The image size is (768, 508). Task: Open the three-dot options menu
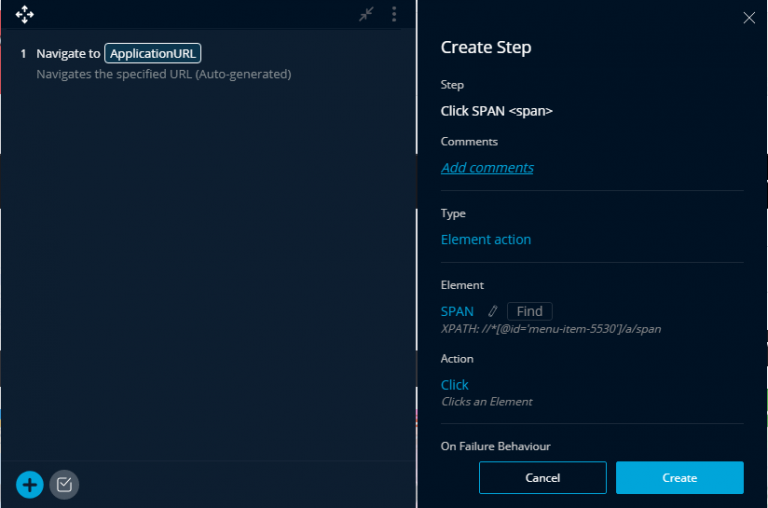click(x=394, y=14)
